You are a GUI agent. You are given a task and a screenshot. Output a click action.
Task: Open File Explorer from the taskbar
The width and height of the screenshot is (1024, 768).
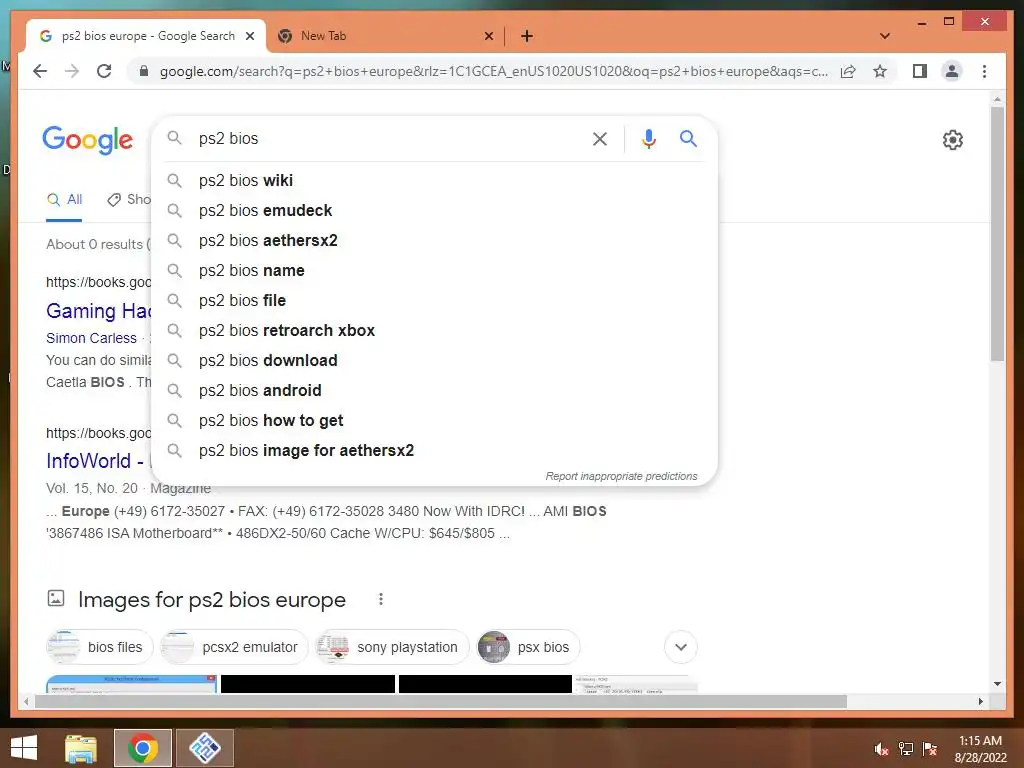pyautogui.click(x=81, y=748)
